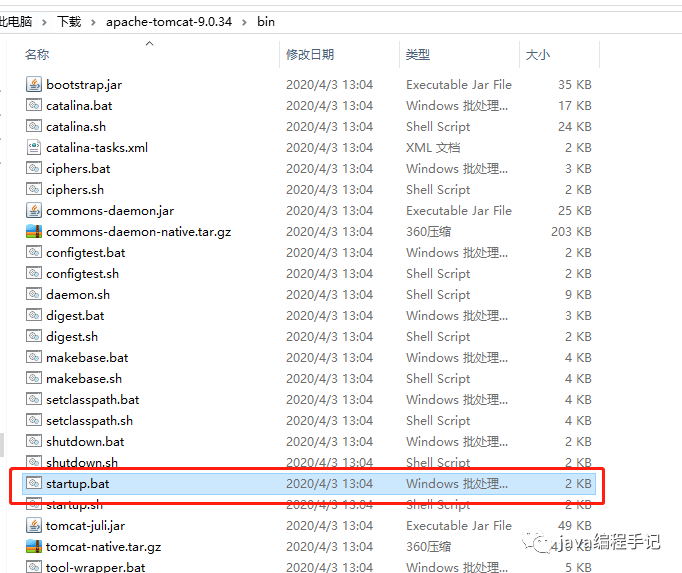
Task: Click the setclasspath.bat file icon
Action: (x=34, y=399)
